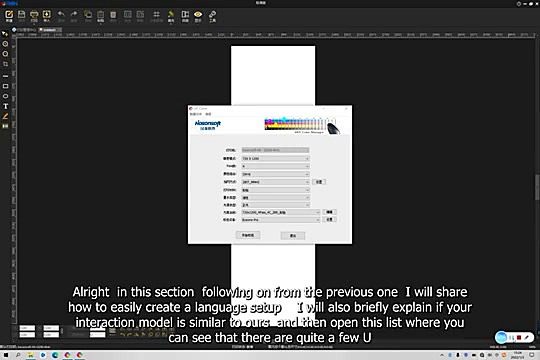540x360 pixels.
Task: Select the Text tool
Action: click(x=5, y=106)
